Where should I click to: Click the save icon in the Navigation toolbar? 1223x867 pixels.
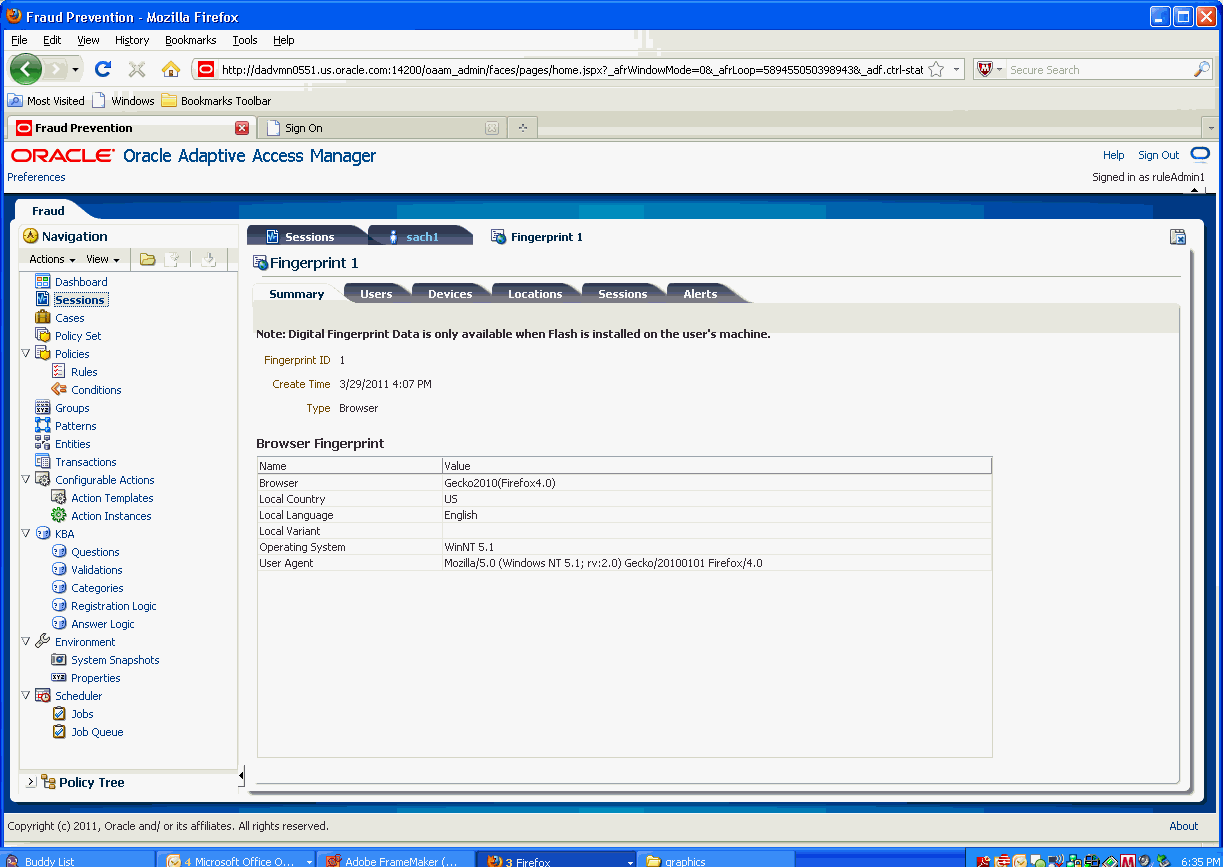coord(210,259)
